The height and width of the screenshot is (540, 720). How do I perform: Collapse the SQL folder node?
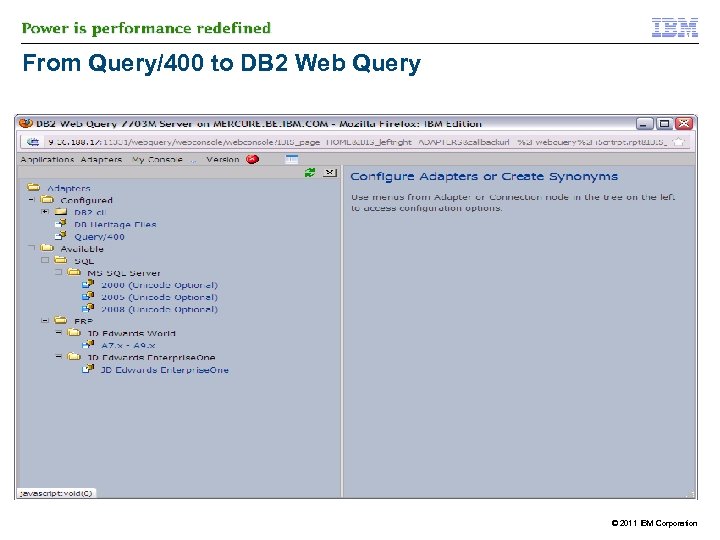[x=45, y=260]
